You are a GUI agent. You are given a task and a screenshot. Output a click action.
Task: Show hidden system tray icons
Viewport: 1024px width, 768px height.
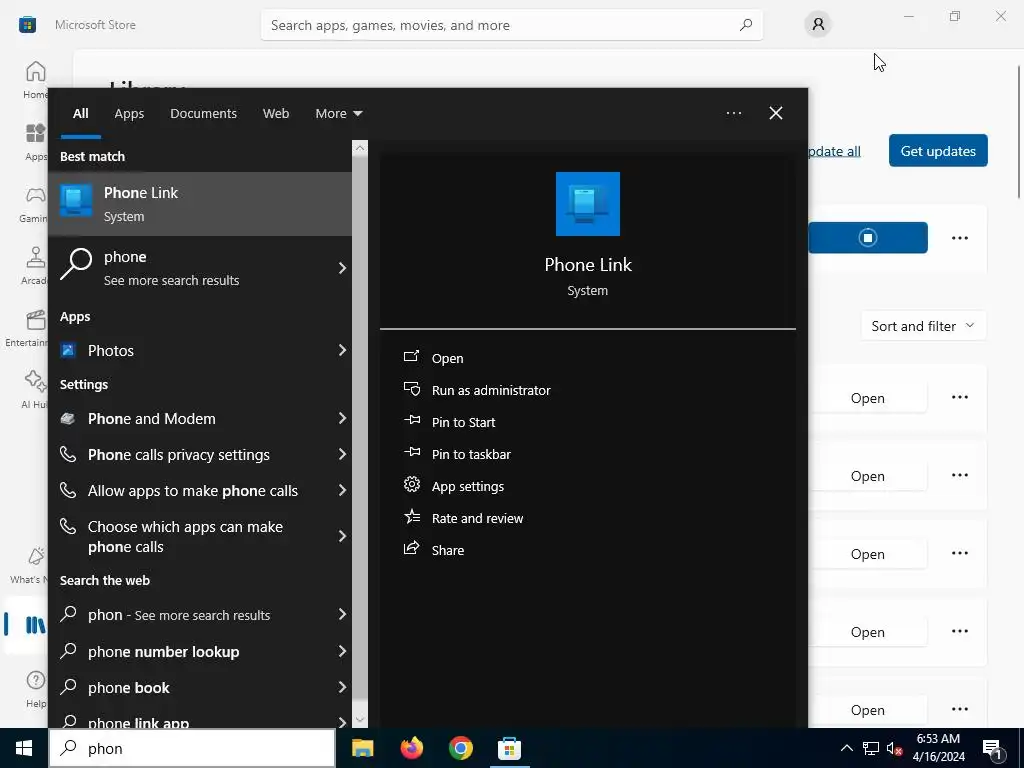click(x=846, y=748)
